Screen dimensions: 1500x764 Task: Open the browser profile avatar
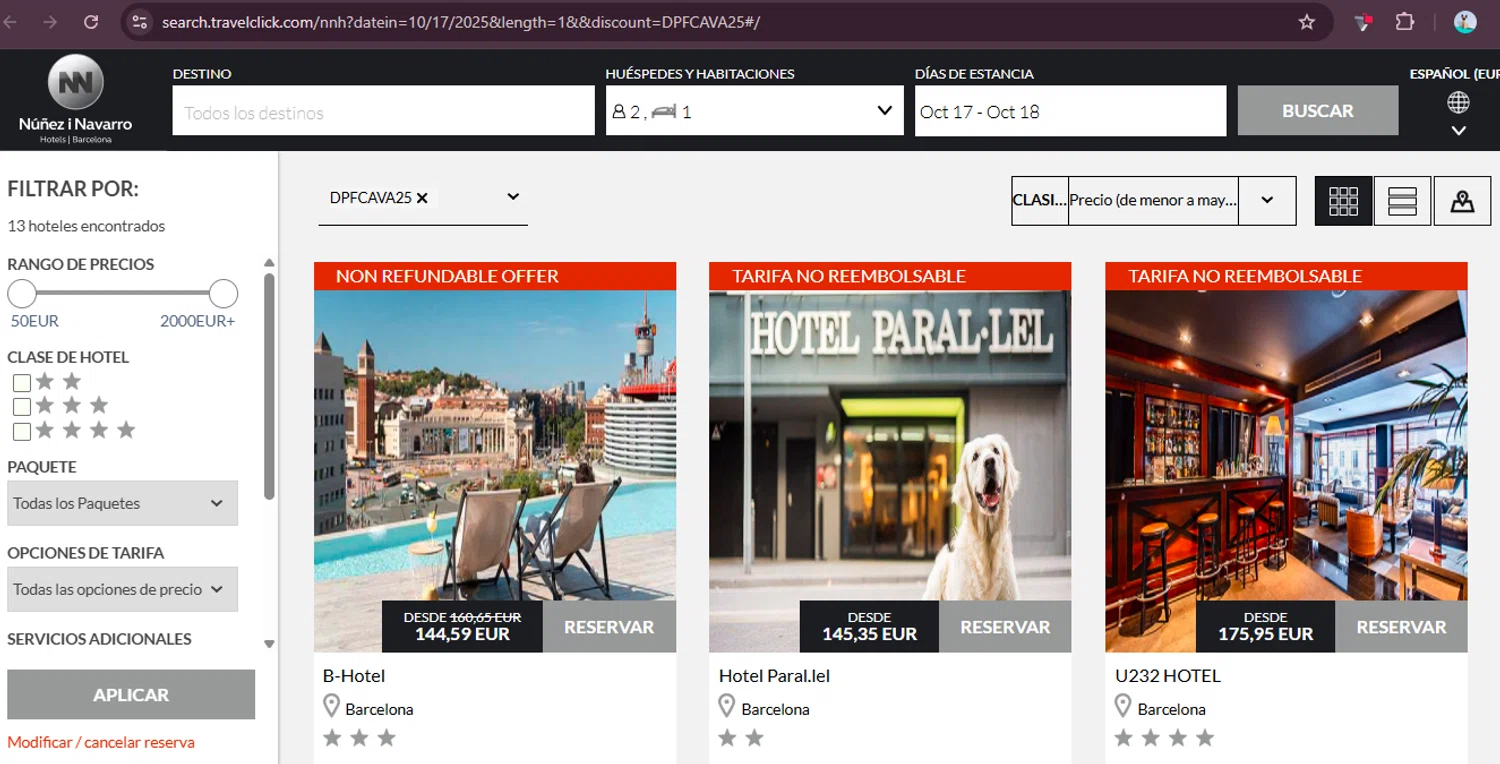(x=1465, y=22)
